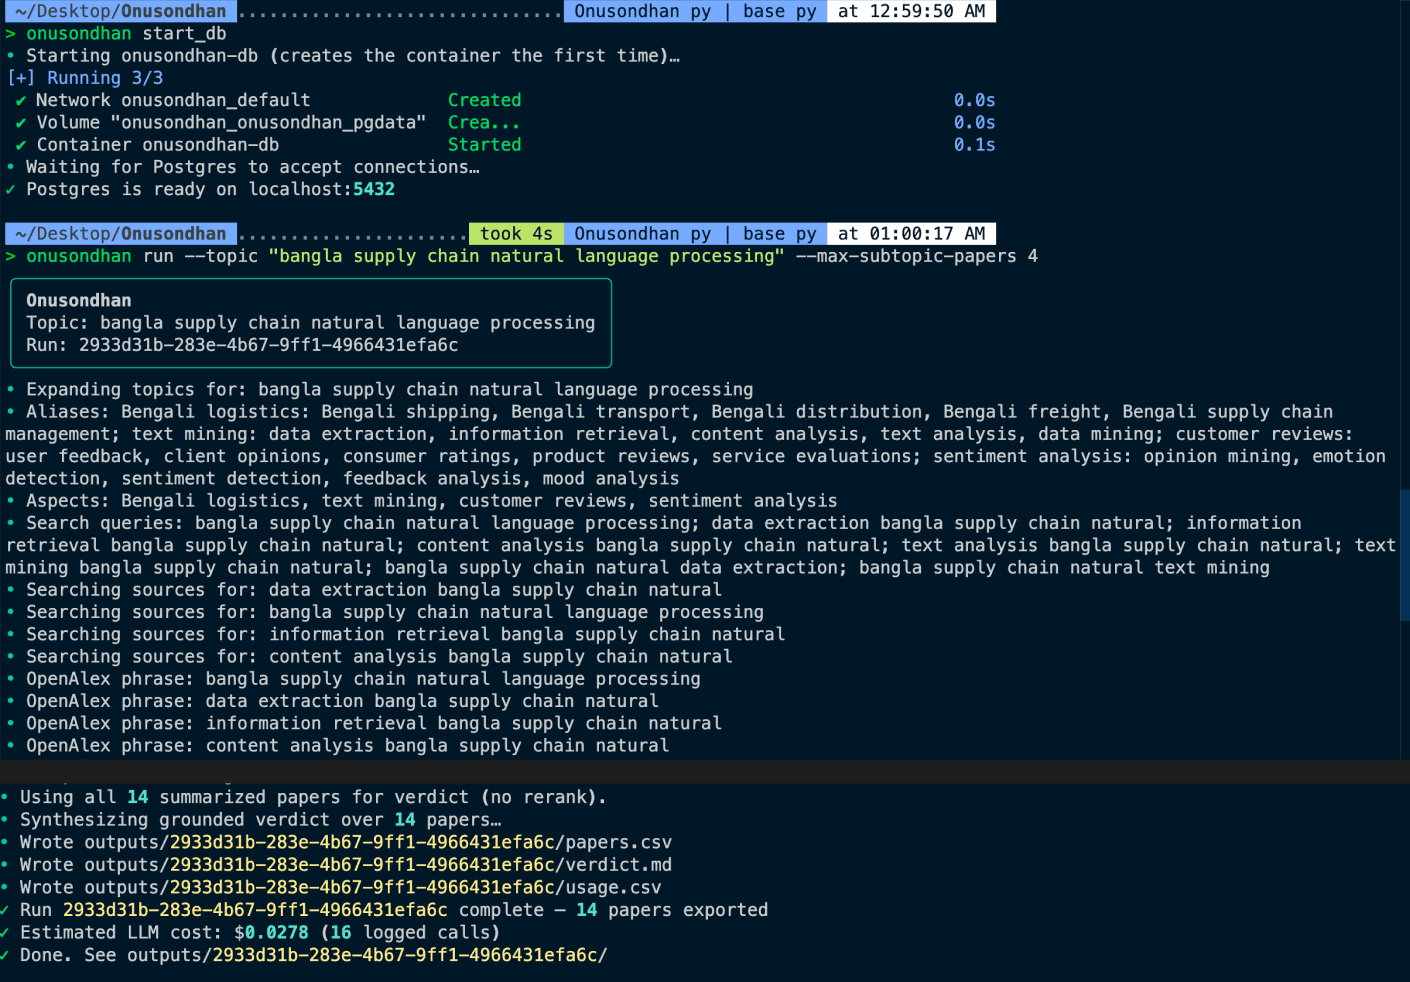Click the first prompt path ~/Desktop/Onusondhan
The width and height of the screenshot is (1410, 982).
point(121,11)
